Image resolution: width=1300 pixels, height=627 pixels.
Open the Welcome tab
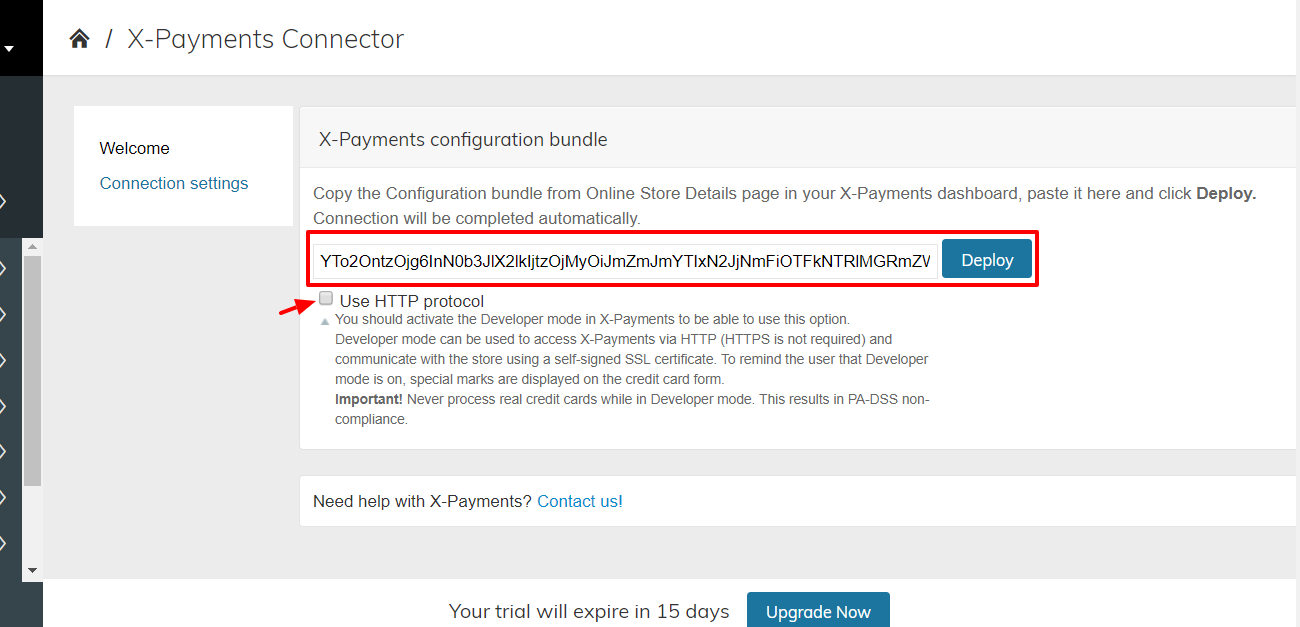[135, 148]
